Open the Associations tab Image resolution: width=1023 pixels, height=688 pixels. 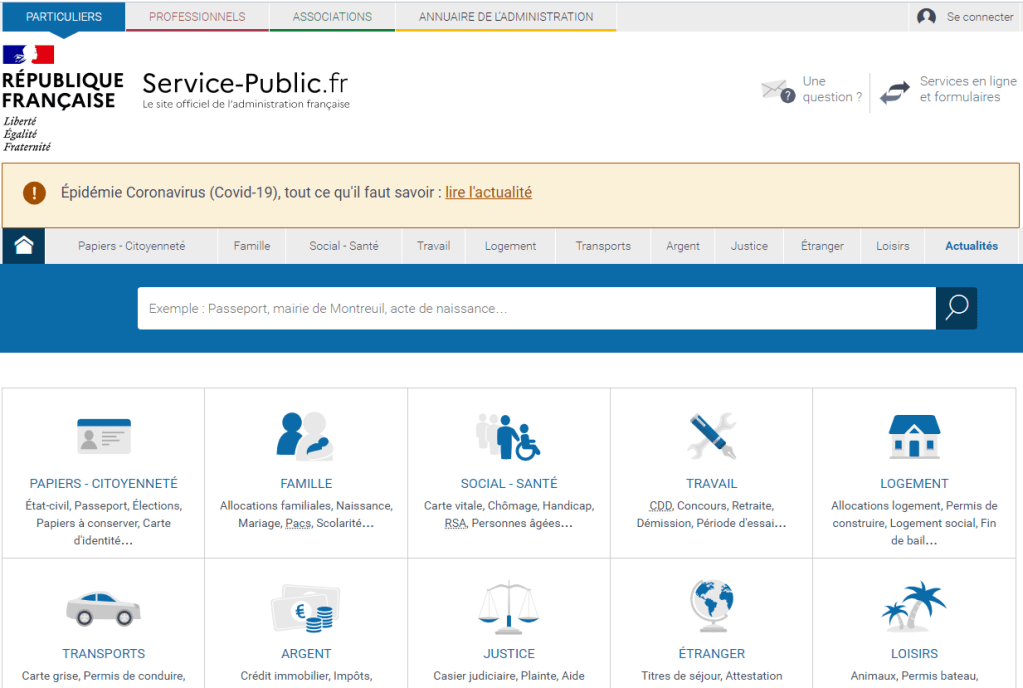[x=332, y=17]
